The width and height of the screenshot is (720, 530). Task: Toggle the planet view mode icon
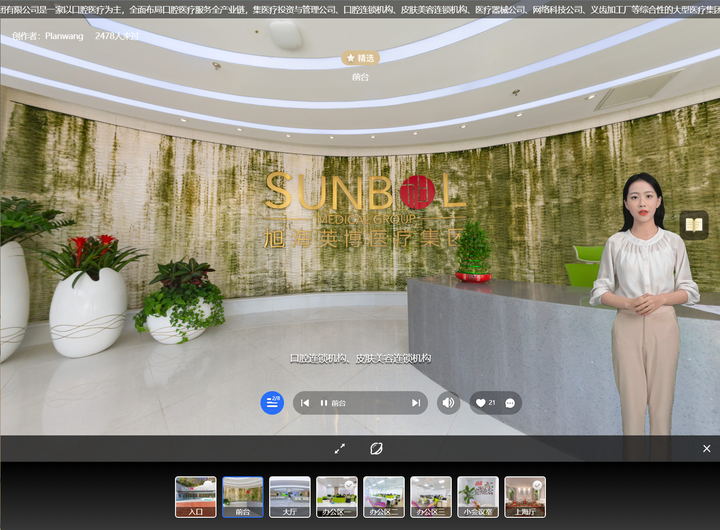tap(376, 449)
